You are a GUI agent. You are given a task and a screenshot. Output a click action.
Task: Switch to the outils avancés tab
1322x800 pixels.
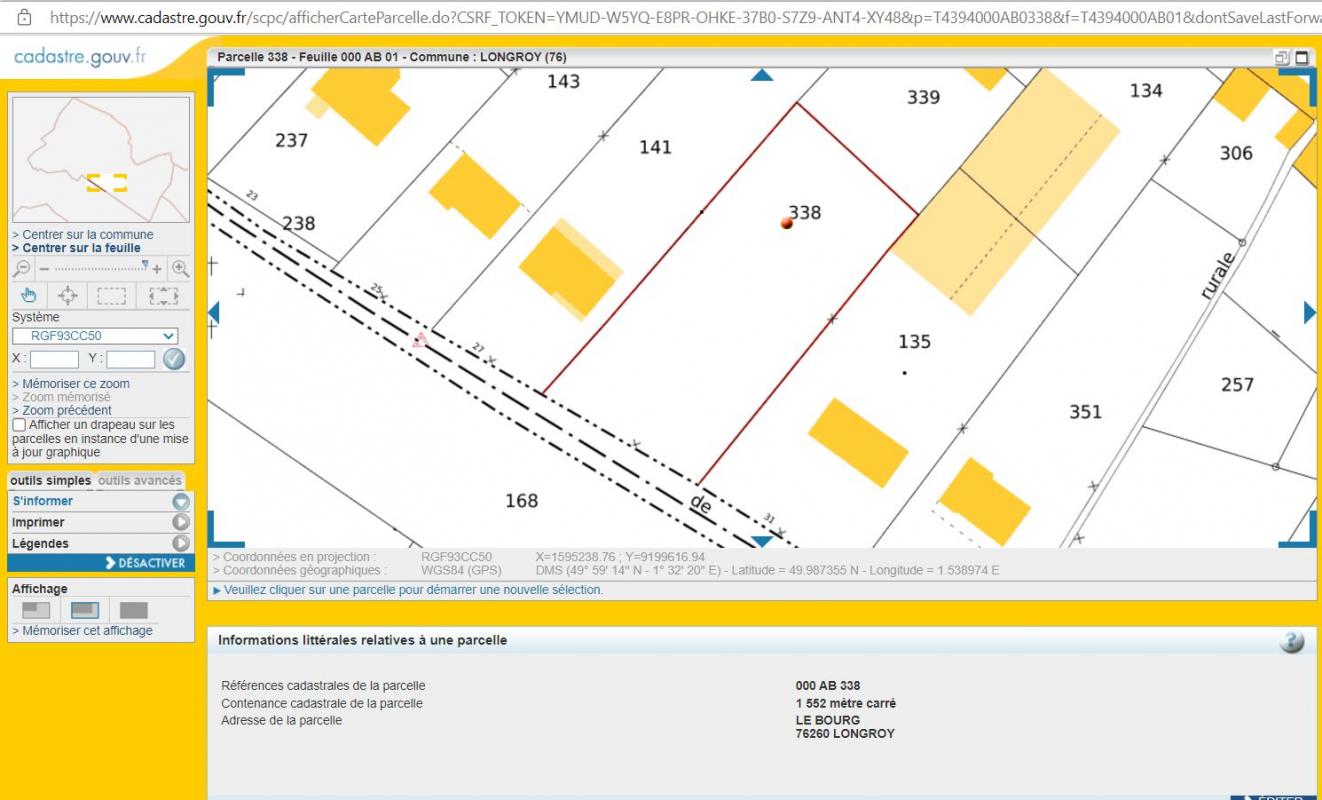(140, 481)
